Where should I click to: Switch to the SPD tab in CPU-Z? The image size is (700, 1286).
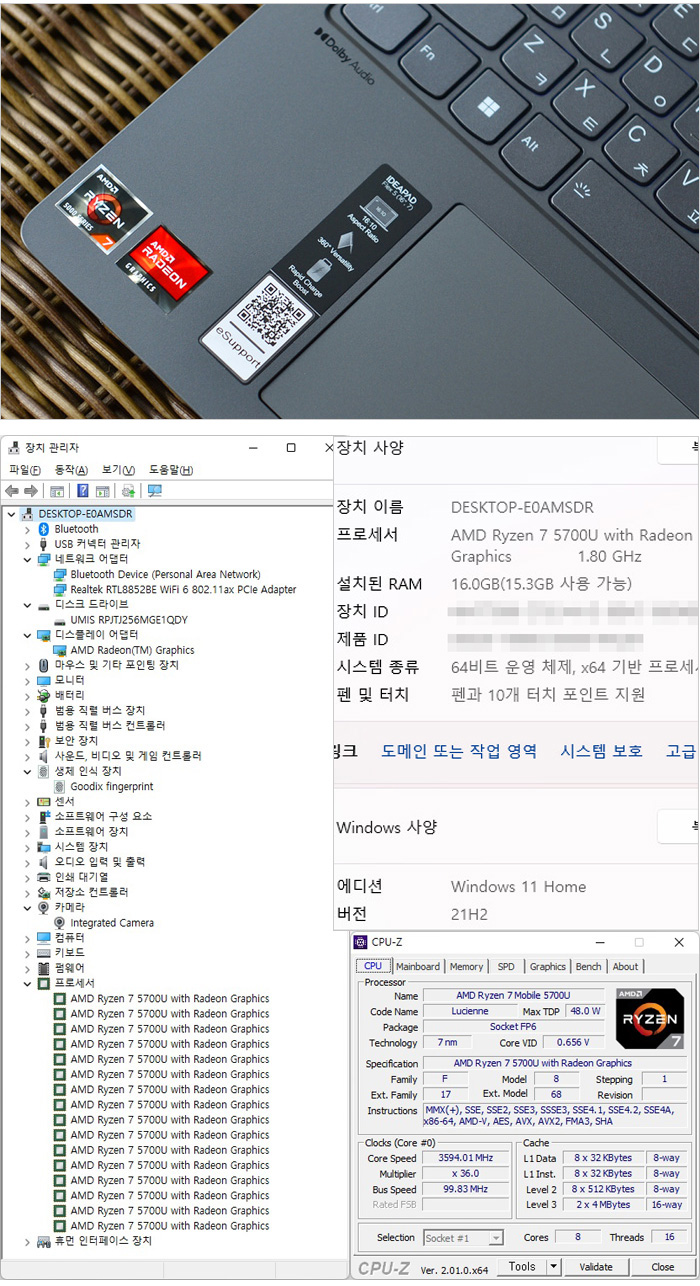click(x=506, y=967)
